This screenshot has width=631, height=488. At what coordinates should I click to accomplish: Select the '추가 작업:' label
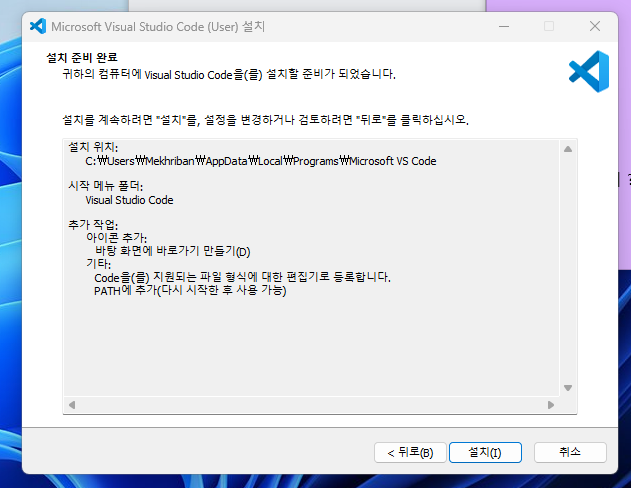point(93,224)
